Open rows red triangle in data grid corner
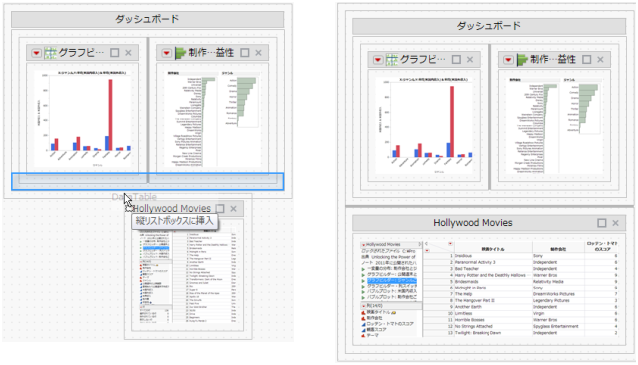The image size is (638, 365). tap(427, 251)
